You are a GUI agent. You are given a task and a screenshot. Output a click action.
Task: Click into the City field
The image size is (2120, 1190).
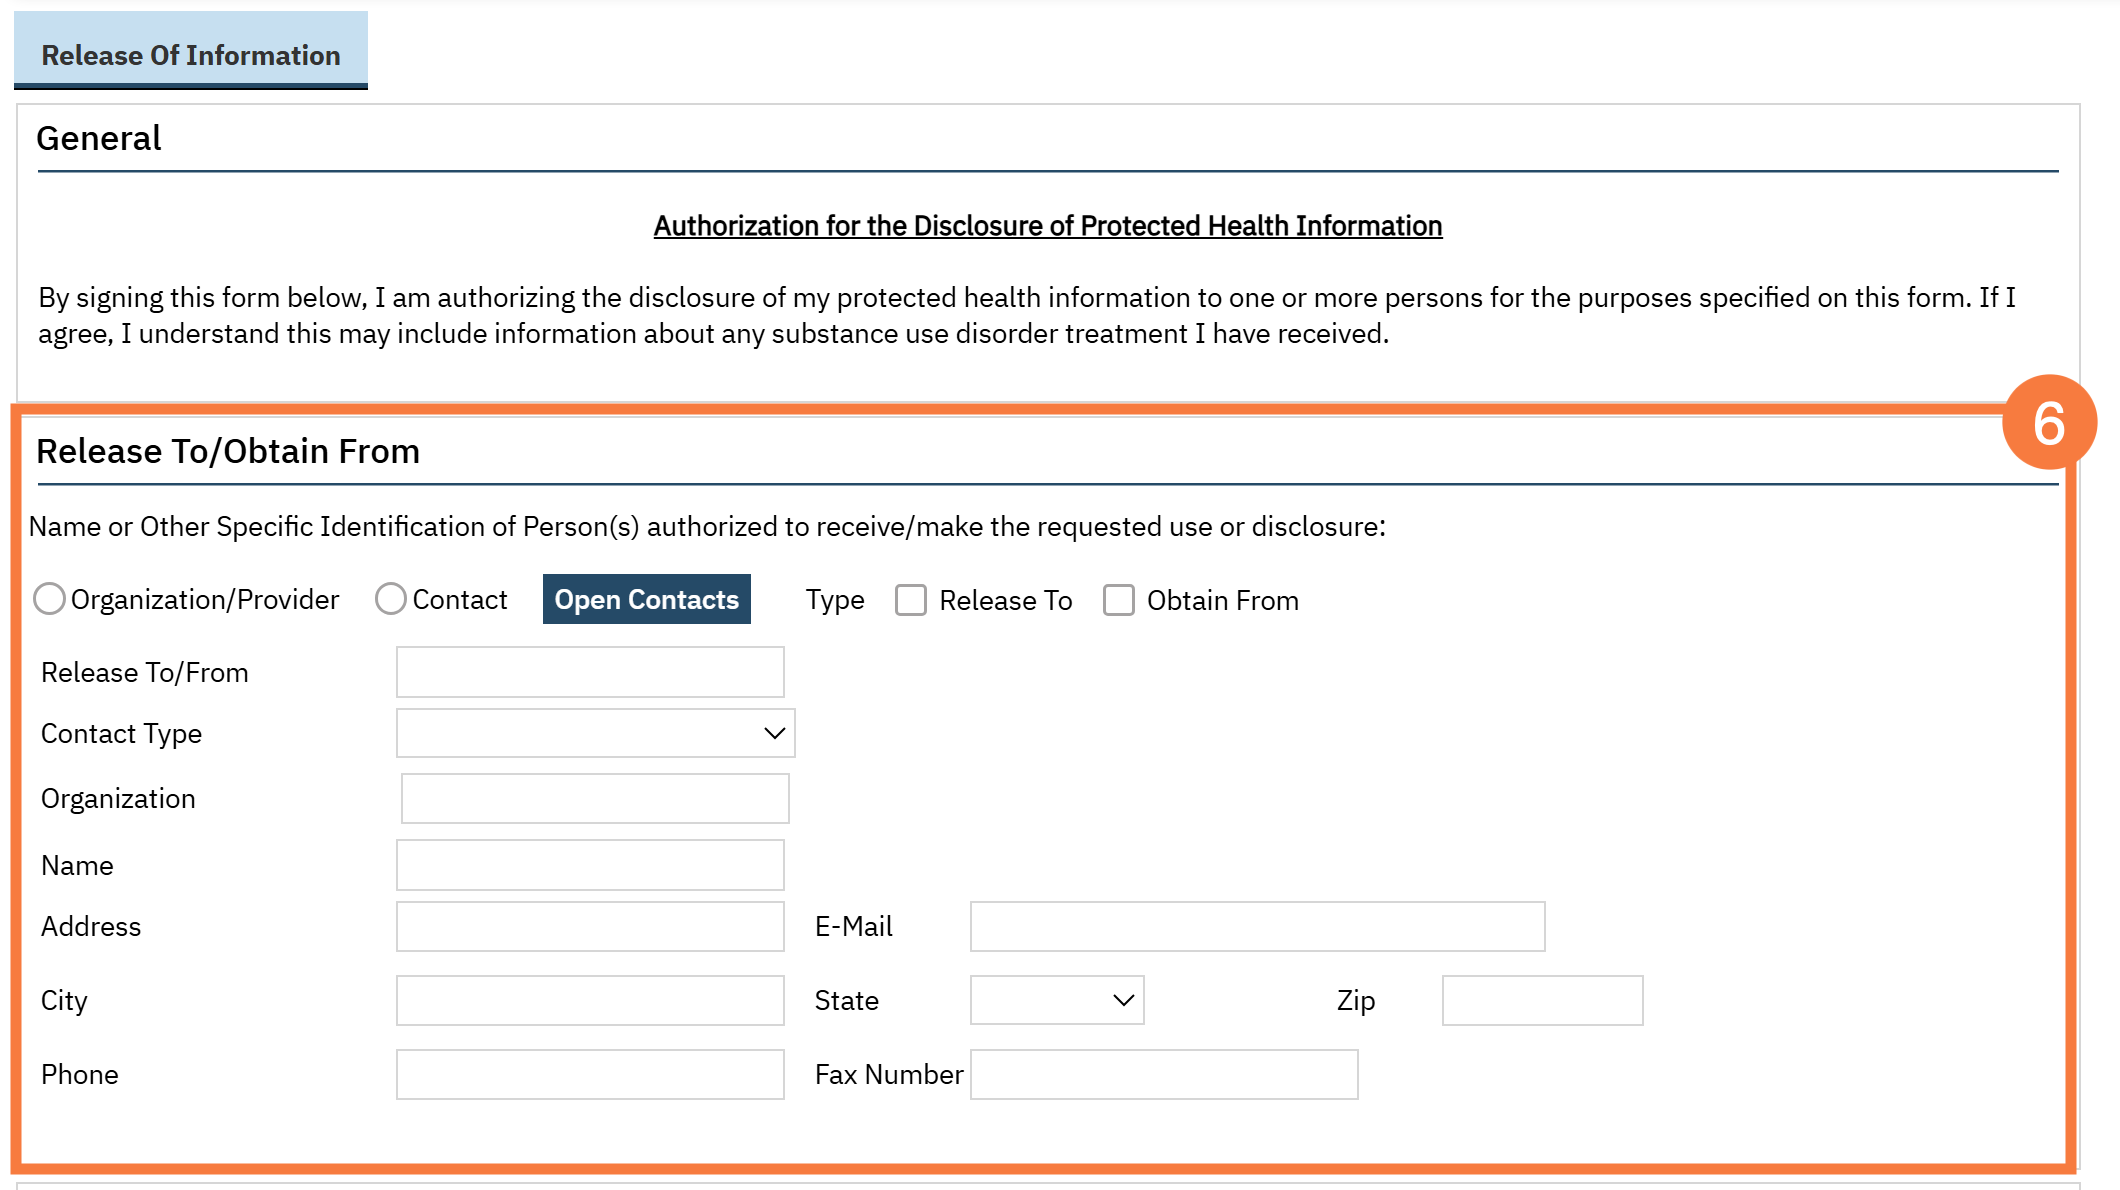pyautogui.click(x=590, y=1000)
